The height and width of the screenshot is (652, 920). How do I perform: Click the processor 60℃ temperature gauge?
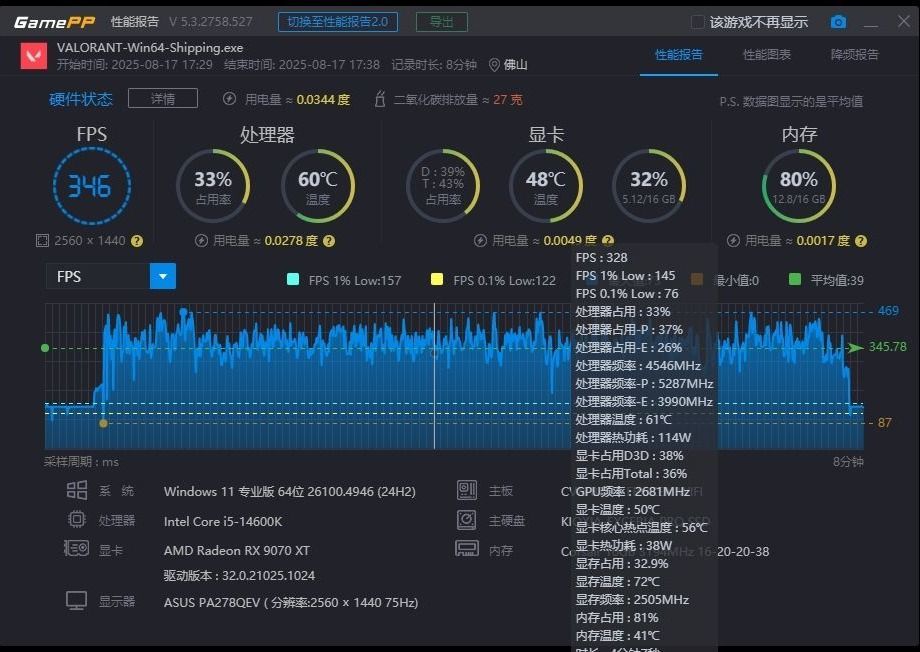(x=318, y=186)
